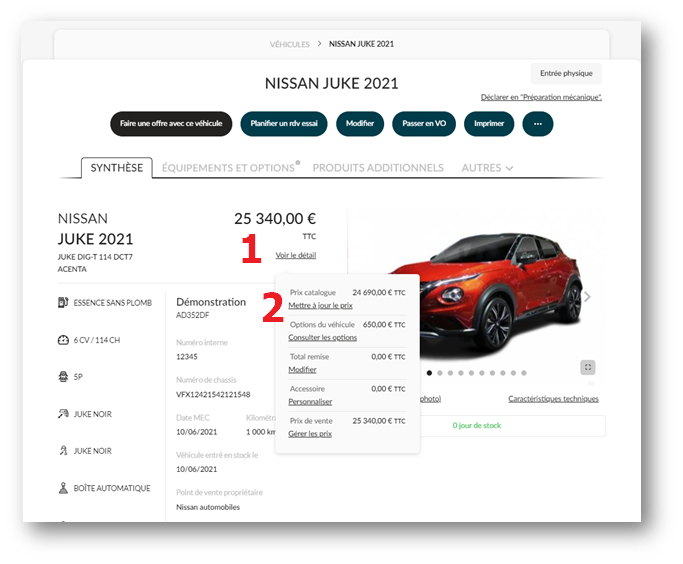Click the Modifier pill button
683x564 pixels.
point(360,124)
